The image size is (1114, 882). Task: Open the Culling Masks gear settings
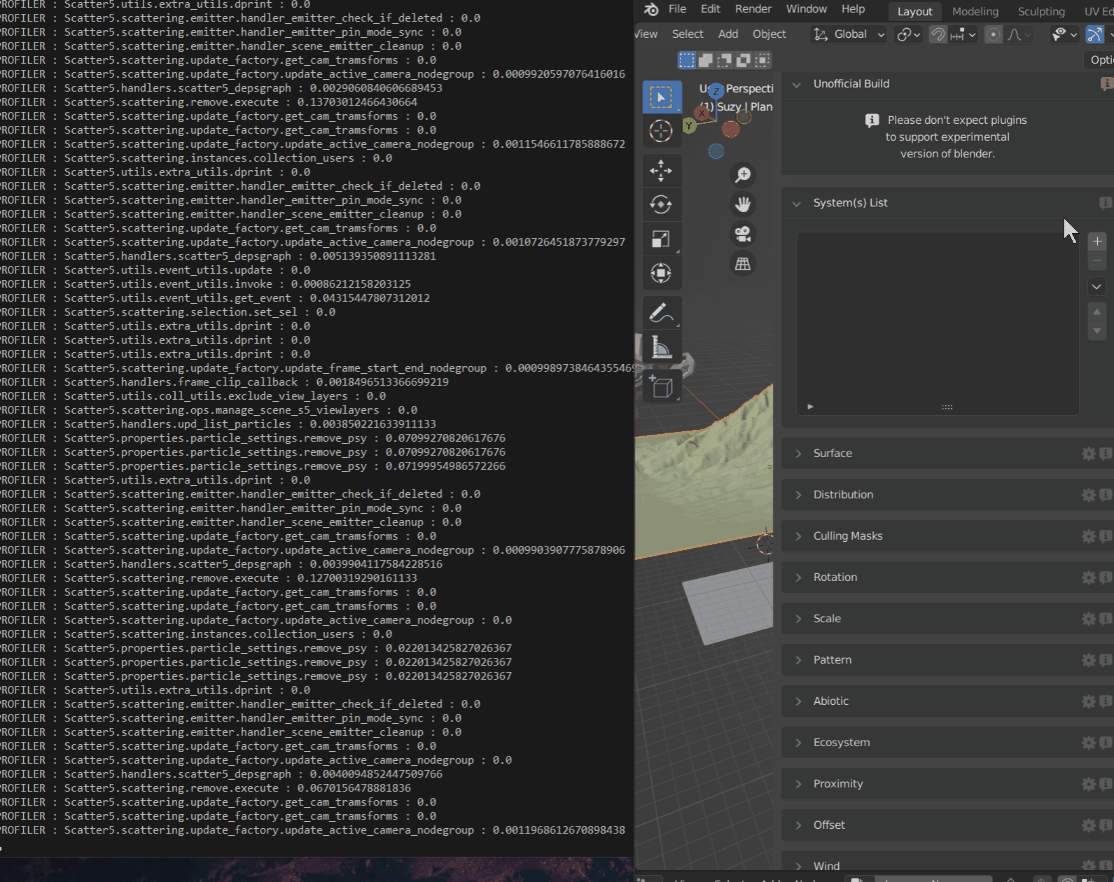[1088, 536]
